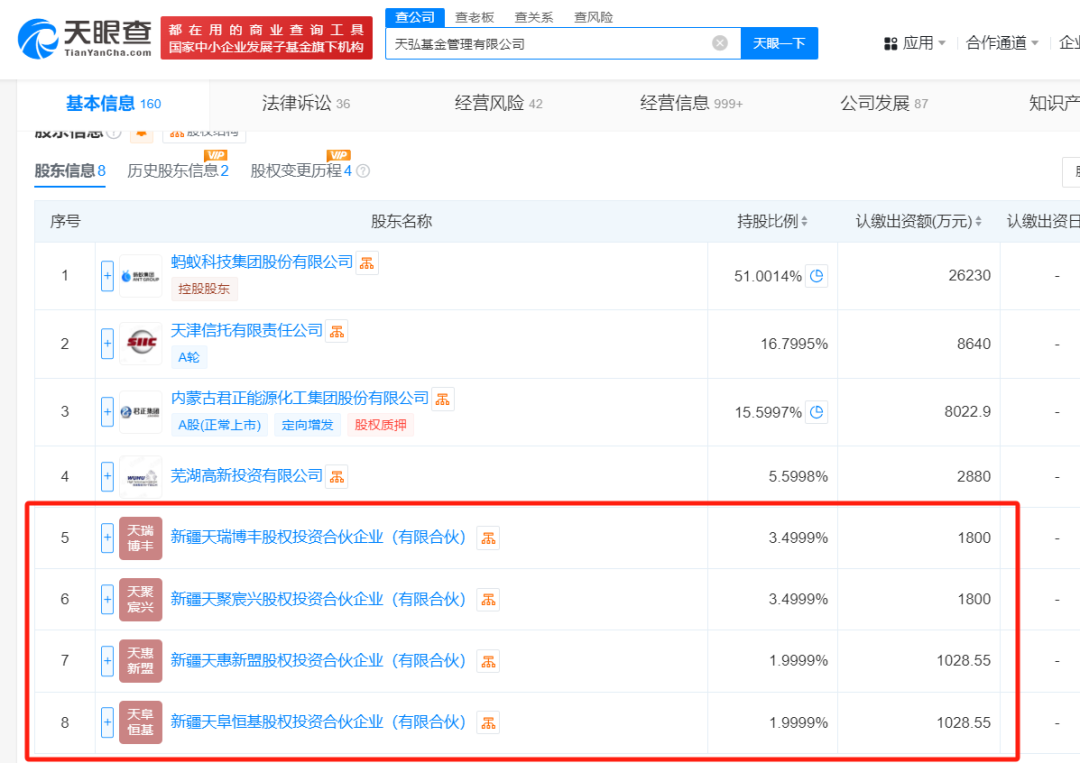
Task: Switch to 查老板 search tab
Action: click(x=475, y=17)
